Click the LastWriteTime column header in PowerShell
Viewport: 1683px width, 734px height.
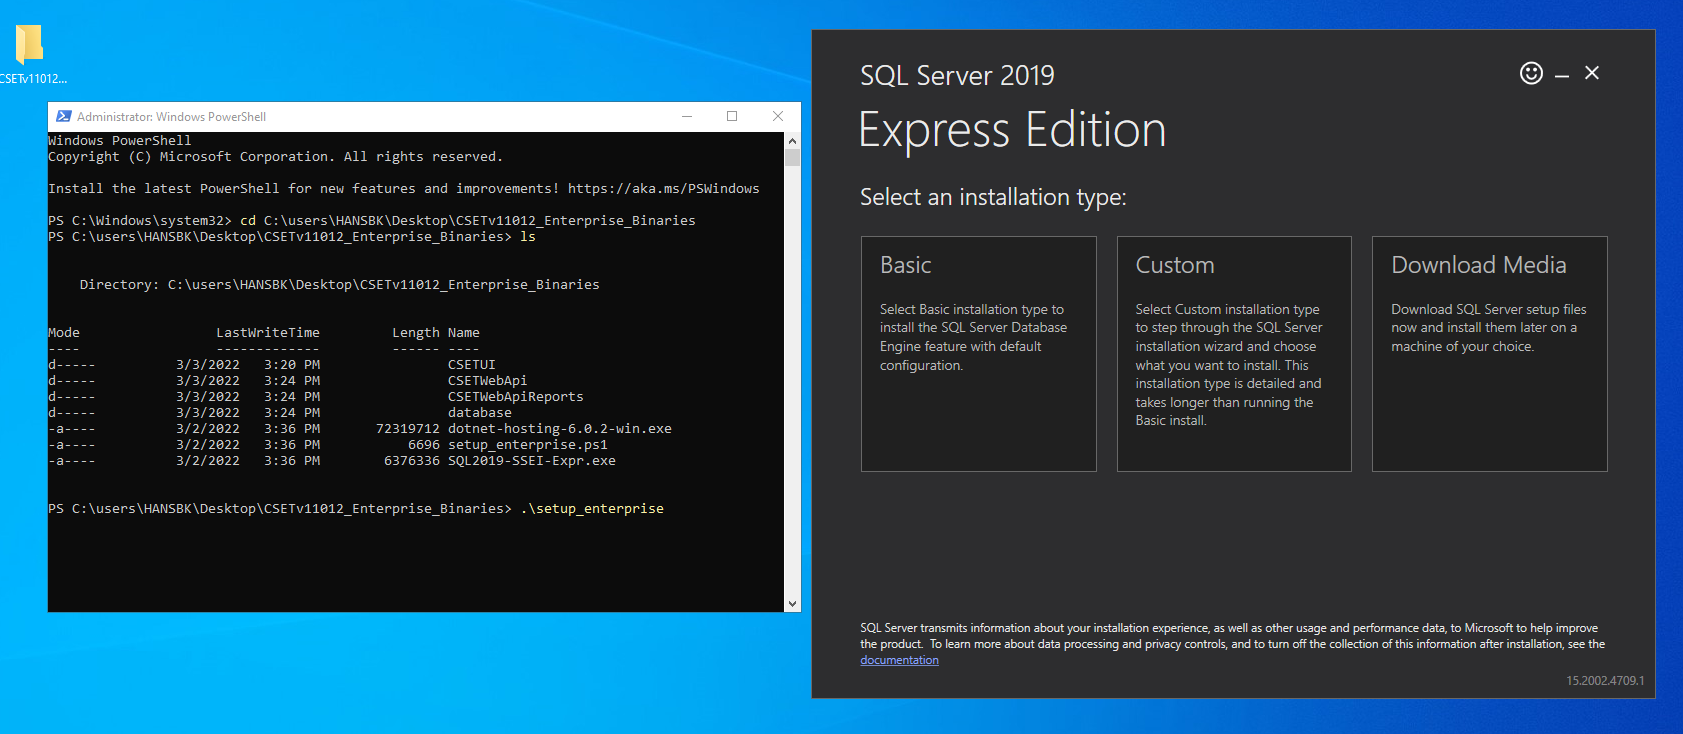coord(268,333)
